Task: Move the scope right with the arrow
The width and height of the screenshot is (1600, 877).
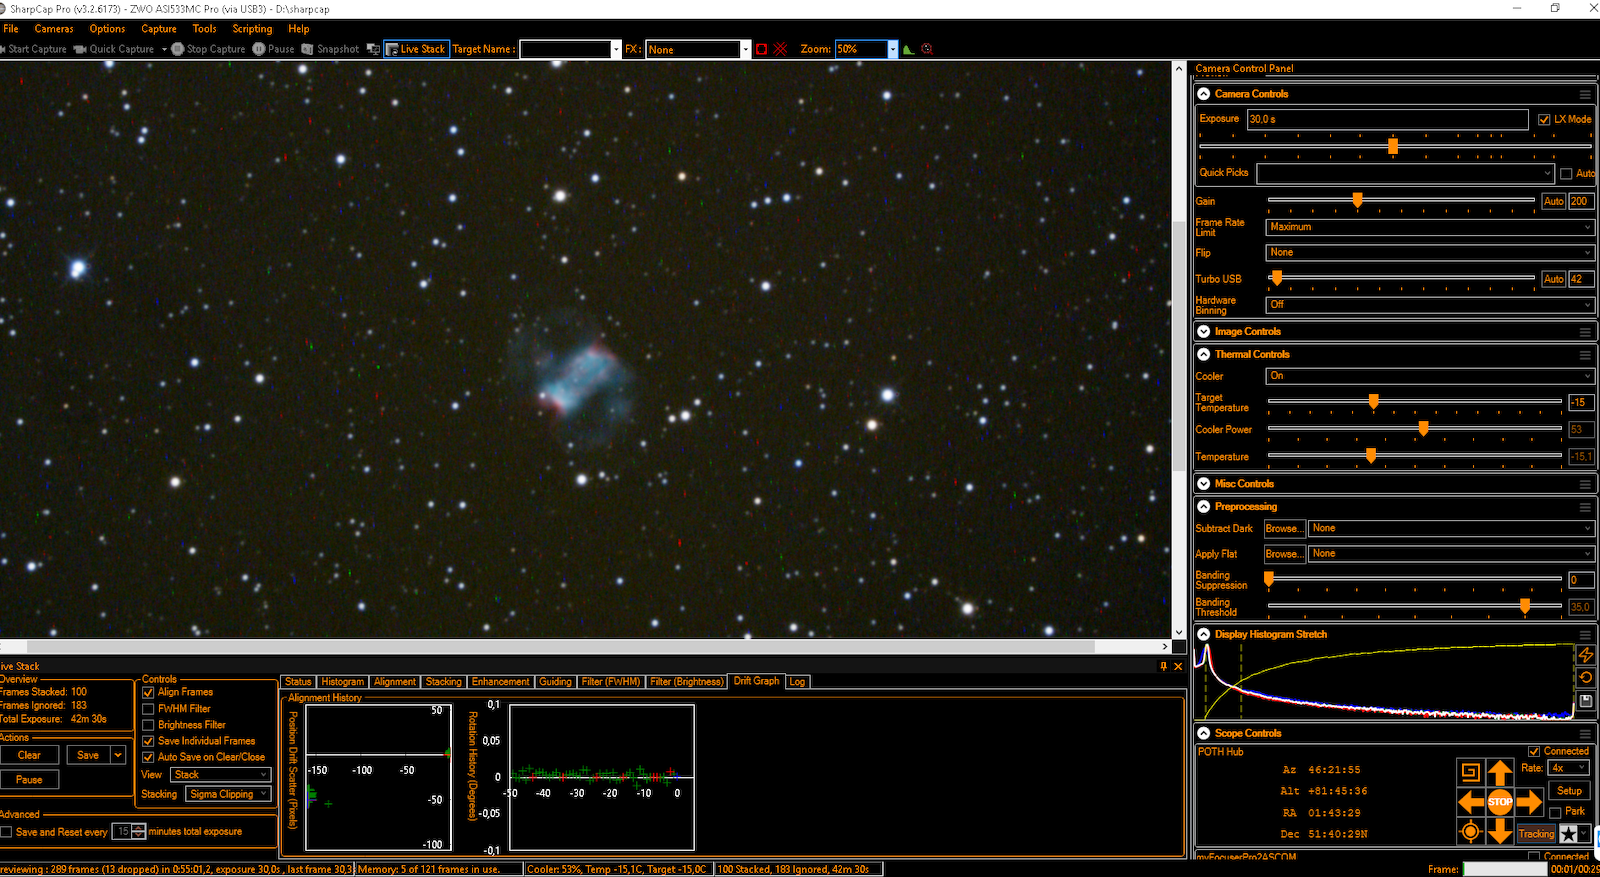Action: pos(1530,802)
